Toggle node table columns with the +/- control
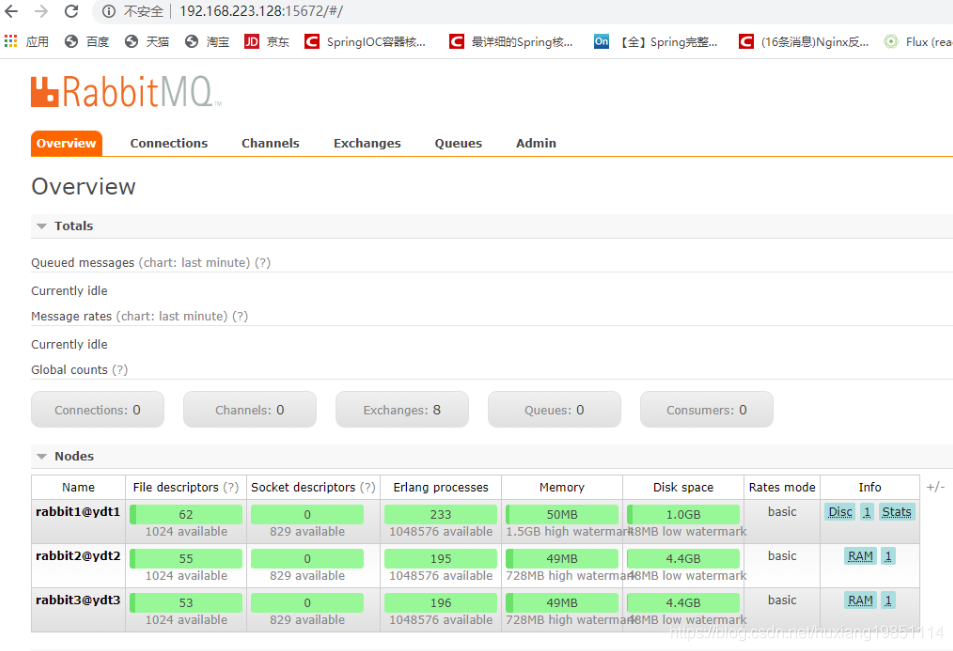This screenshot has height=651, width=953. [x=935, y=487]
